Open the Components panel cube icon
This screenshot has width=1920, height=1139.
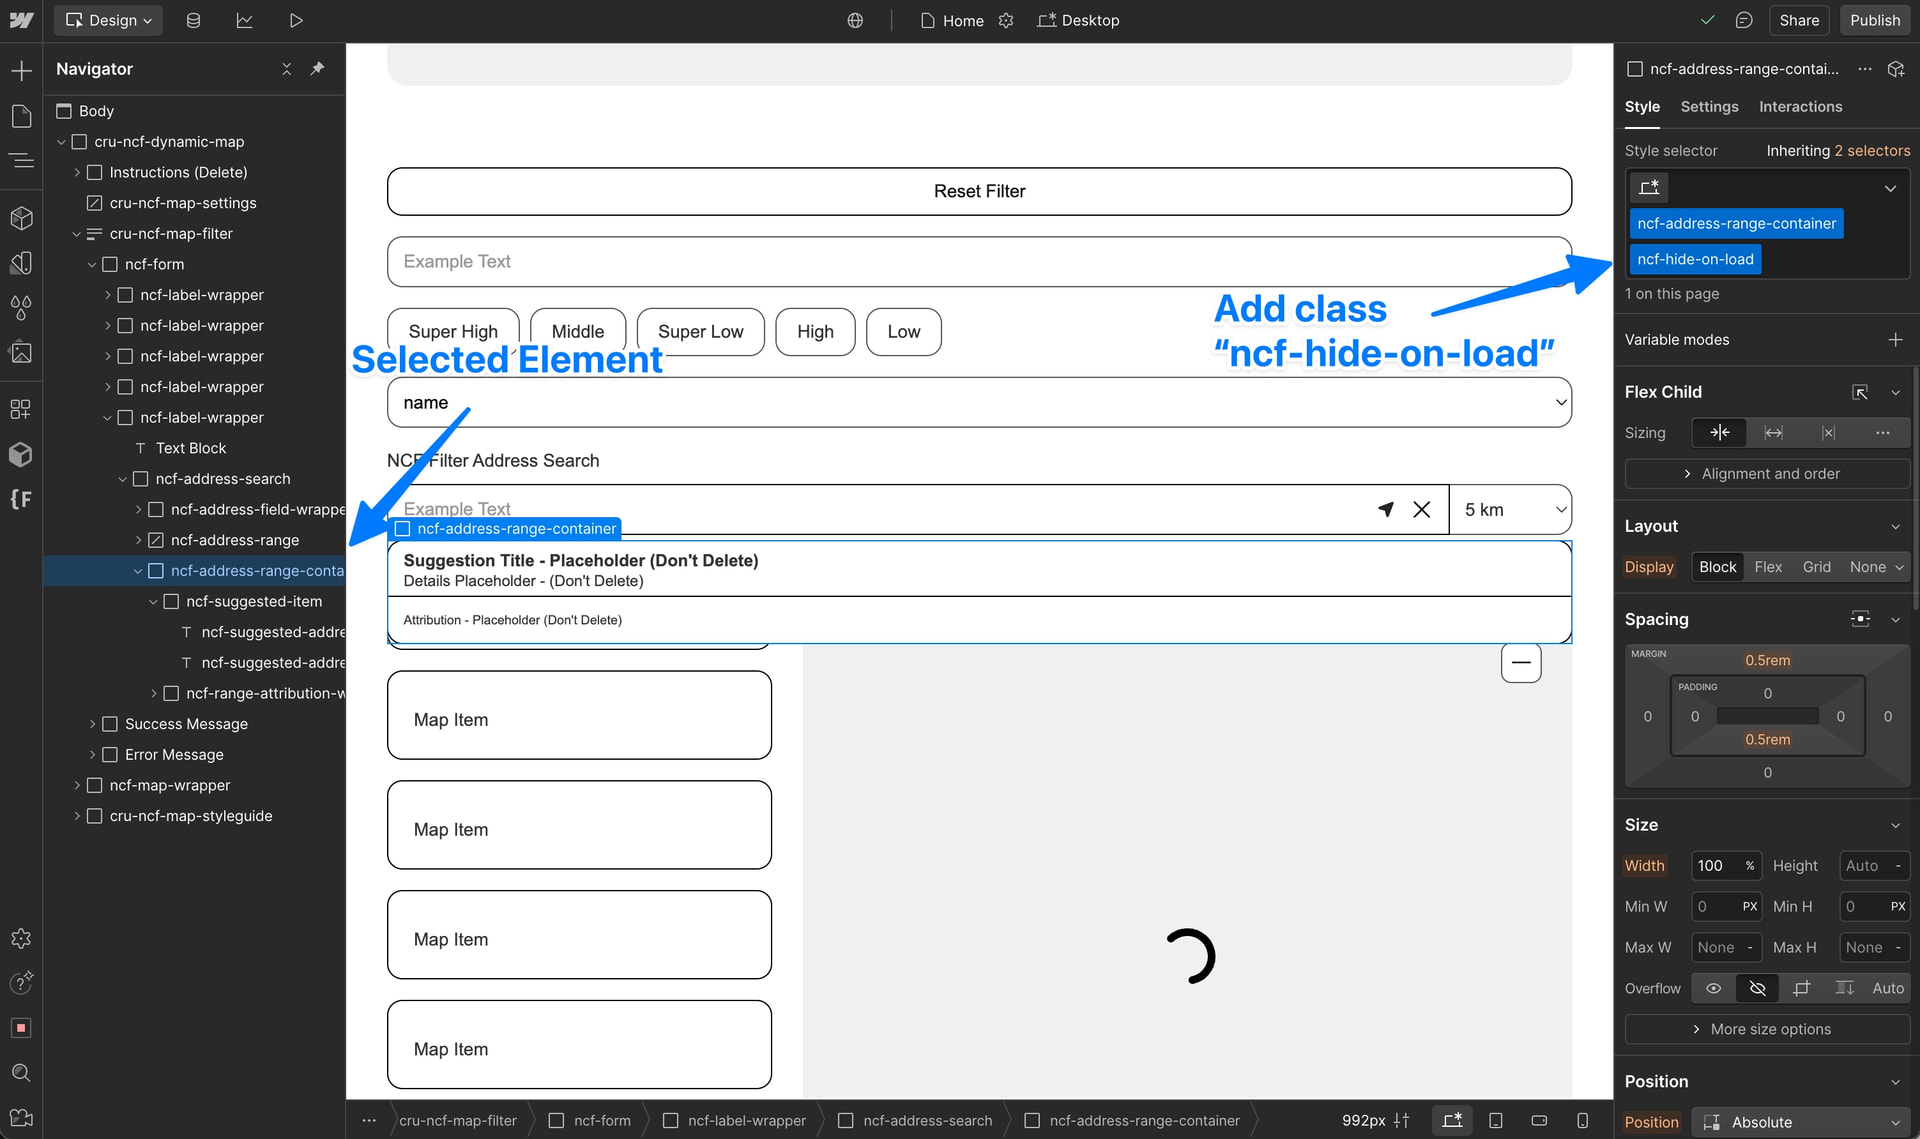21,218
